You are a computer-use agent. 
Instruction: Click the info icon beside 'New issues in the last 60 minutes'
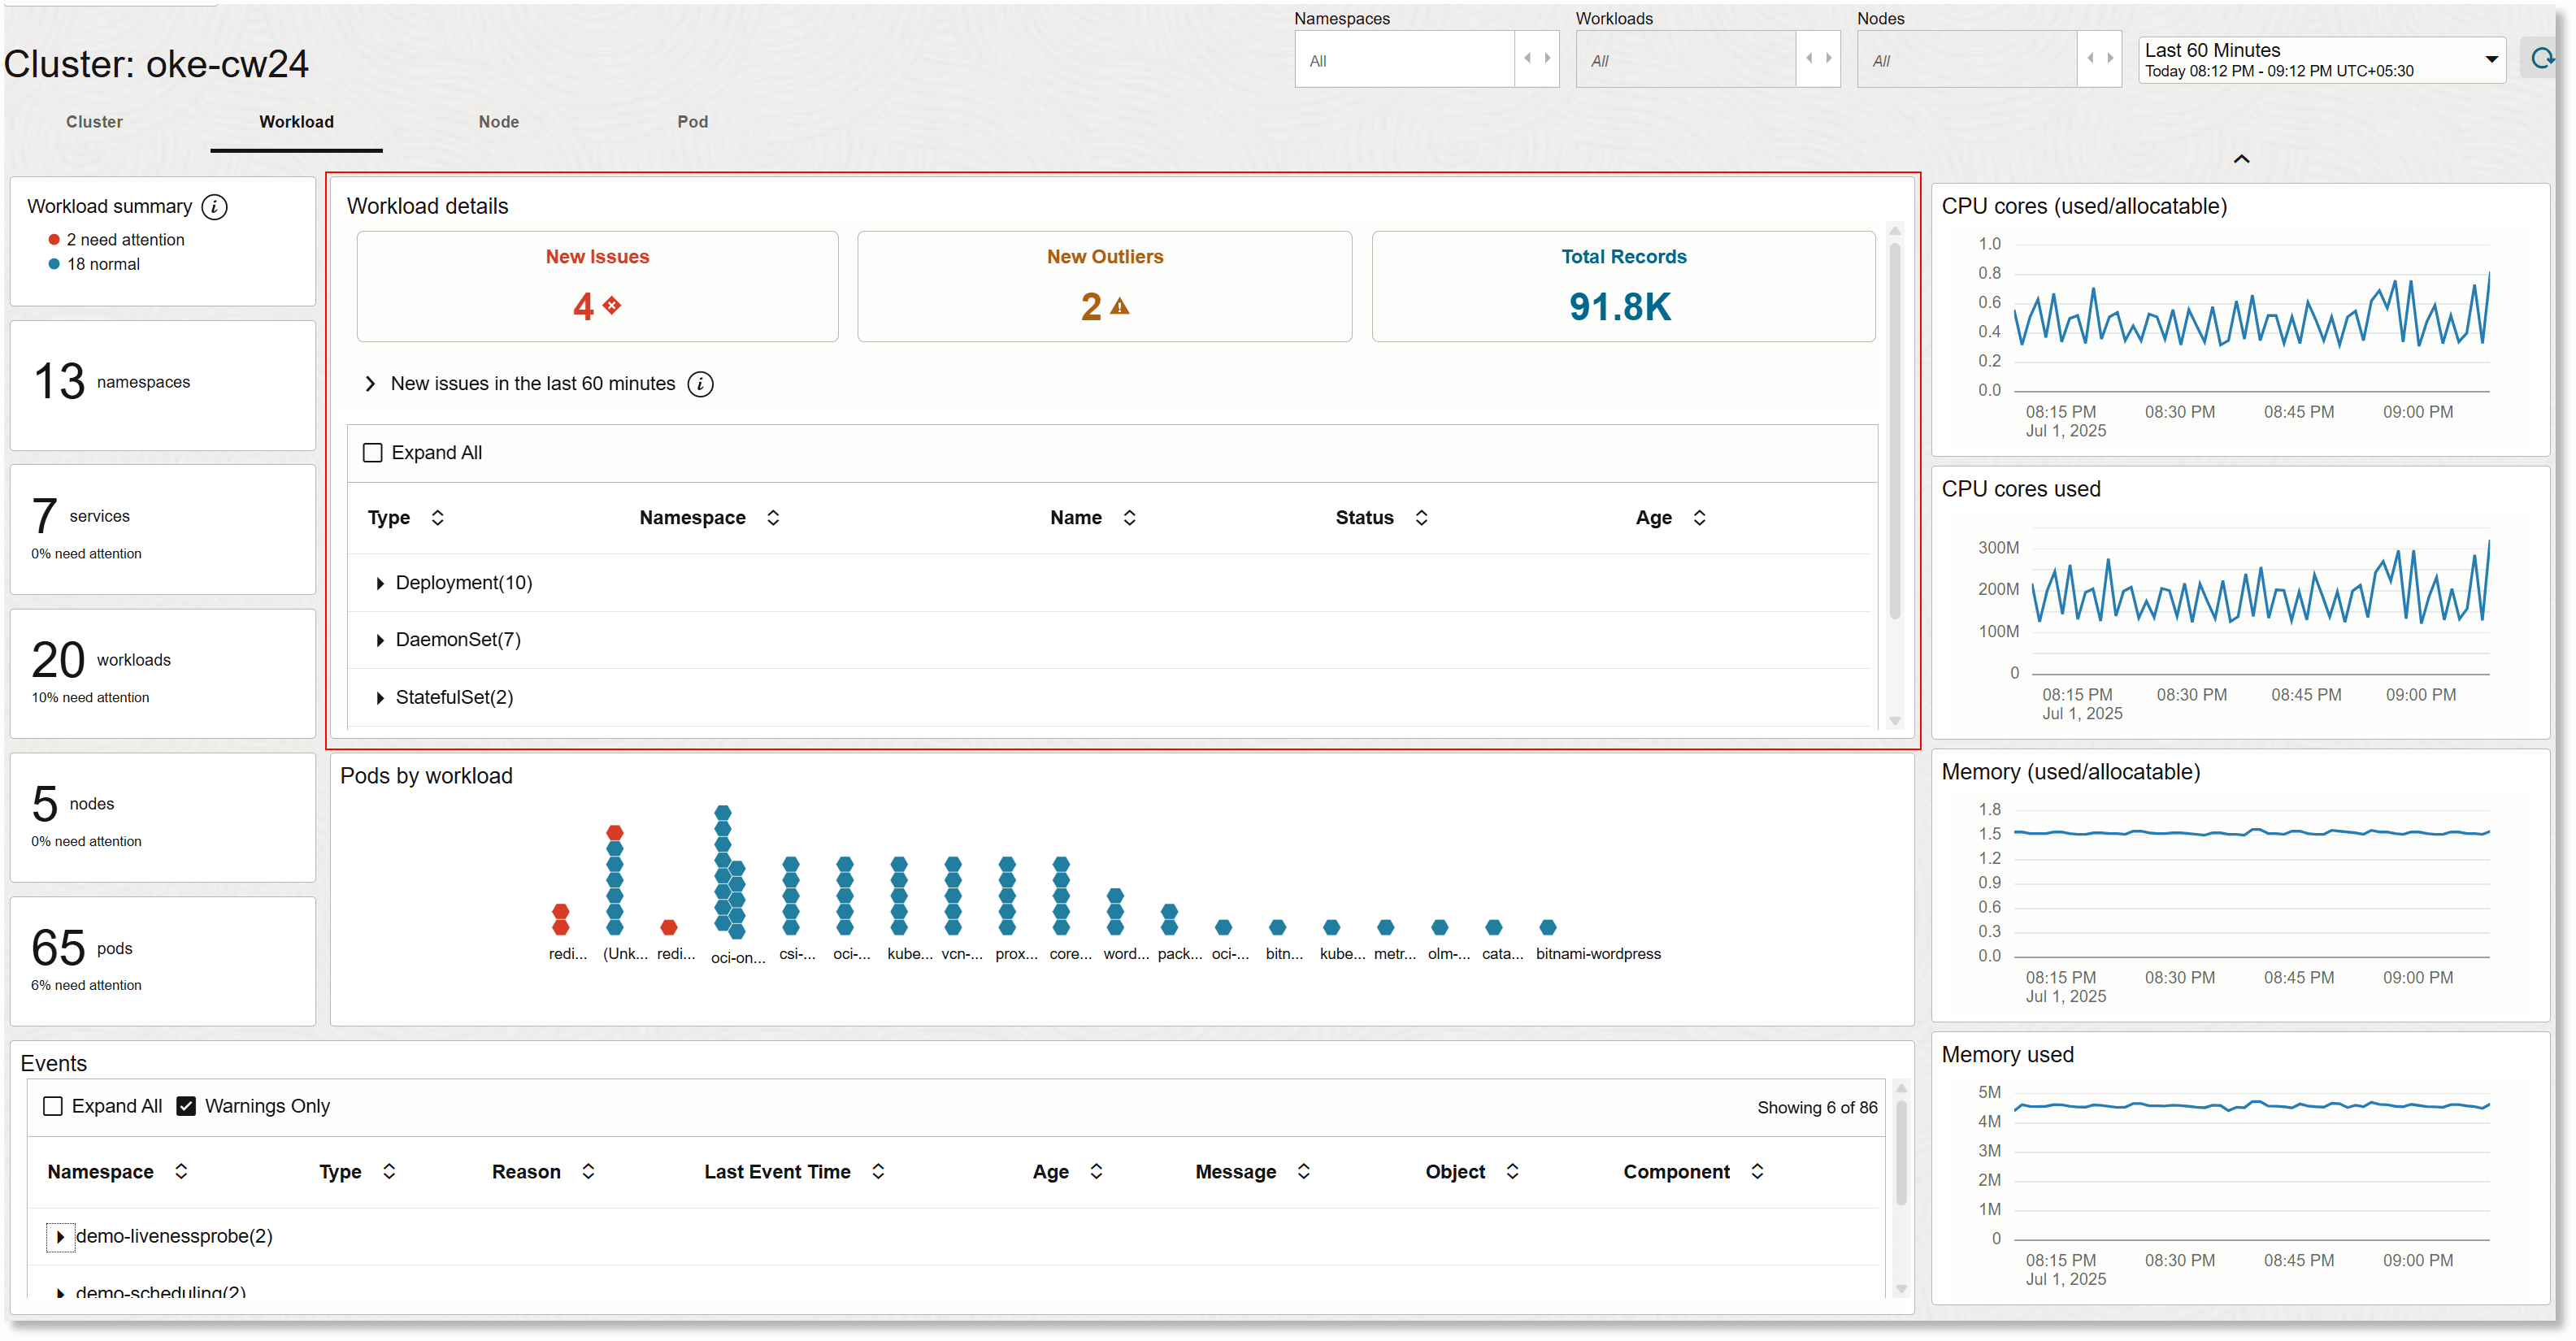pos(700,384)
